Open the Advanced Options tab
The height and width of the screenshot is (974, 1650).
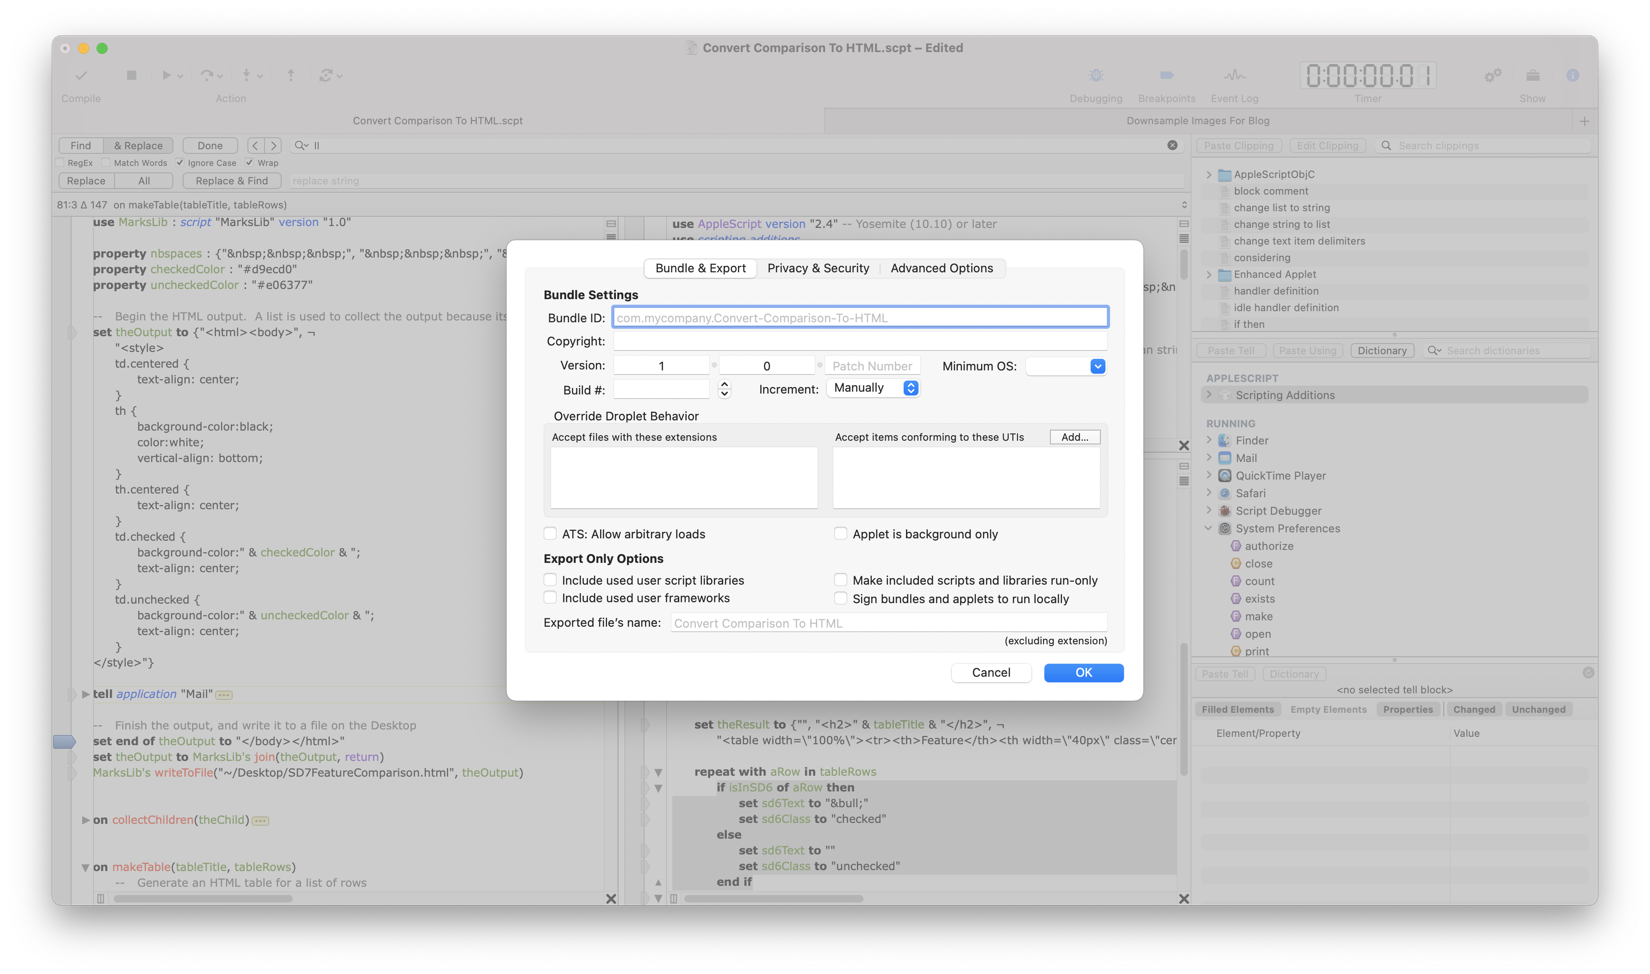click(942, 268)
